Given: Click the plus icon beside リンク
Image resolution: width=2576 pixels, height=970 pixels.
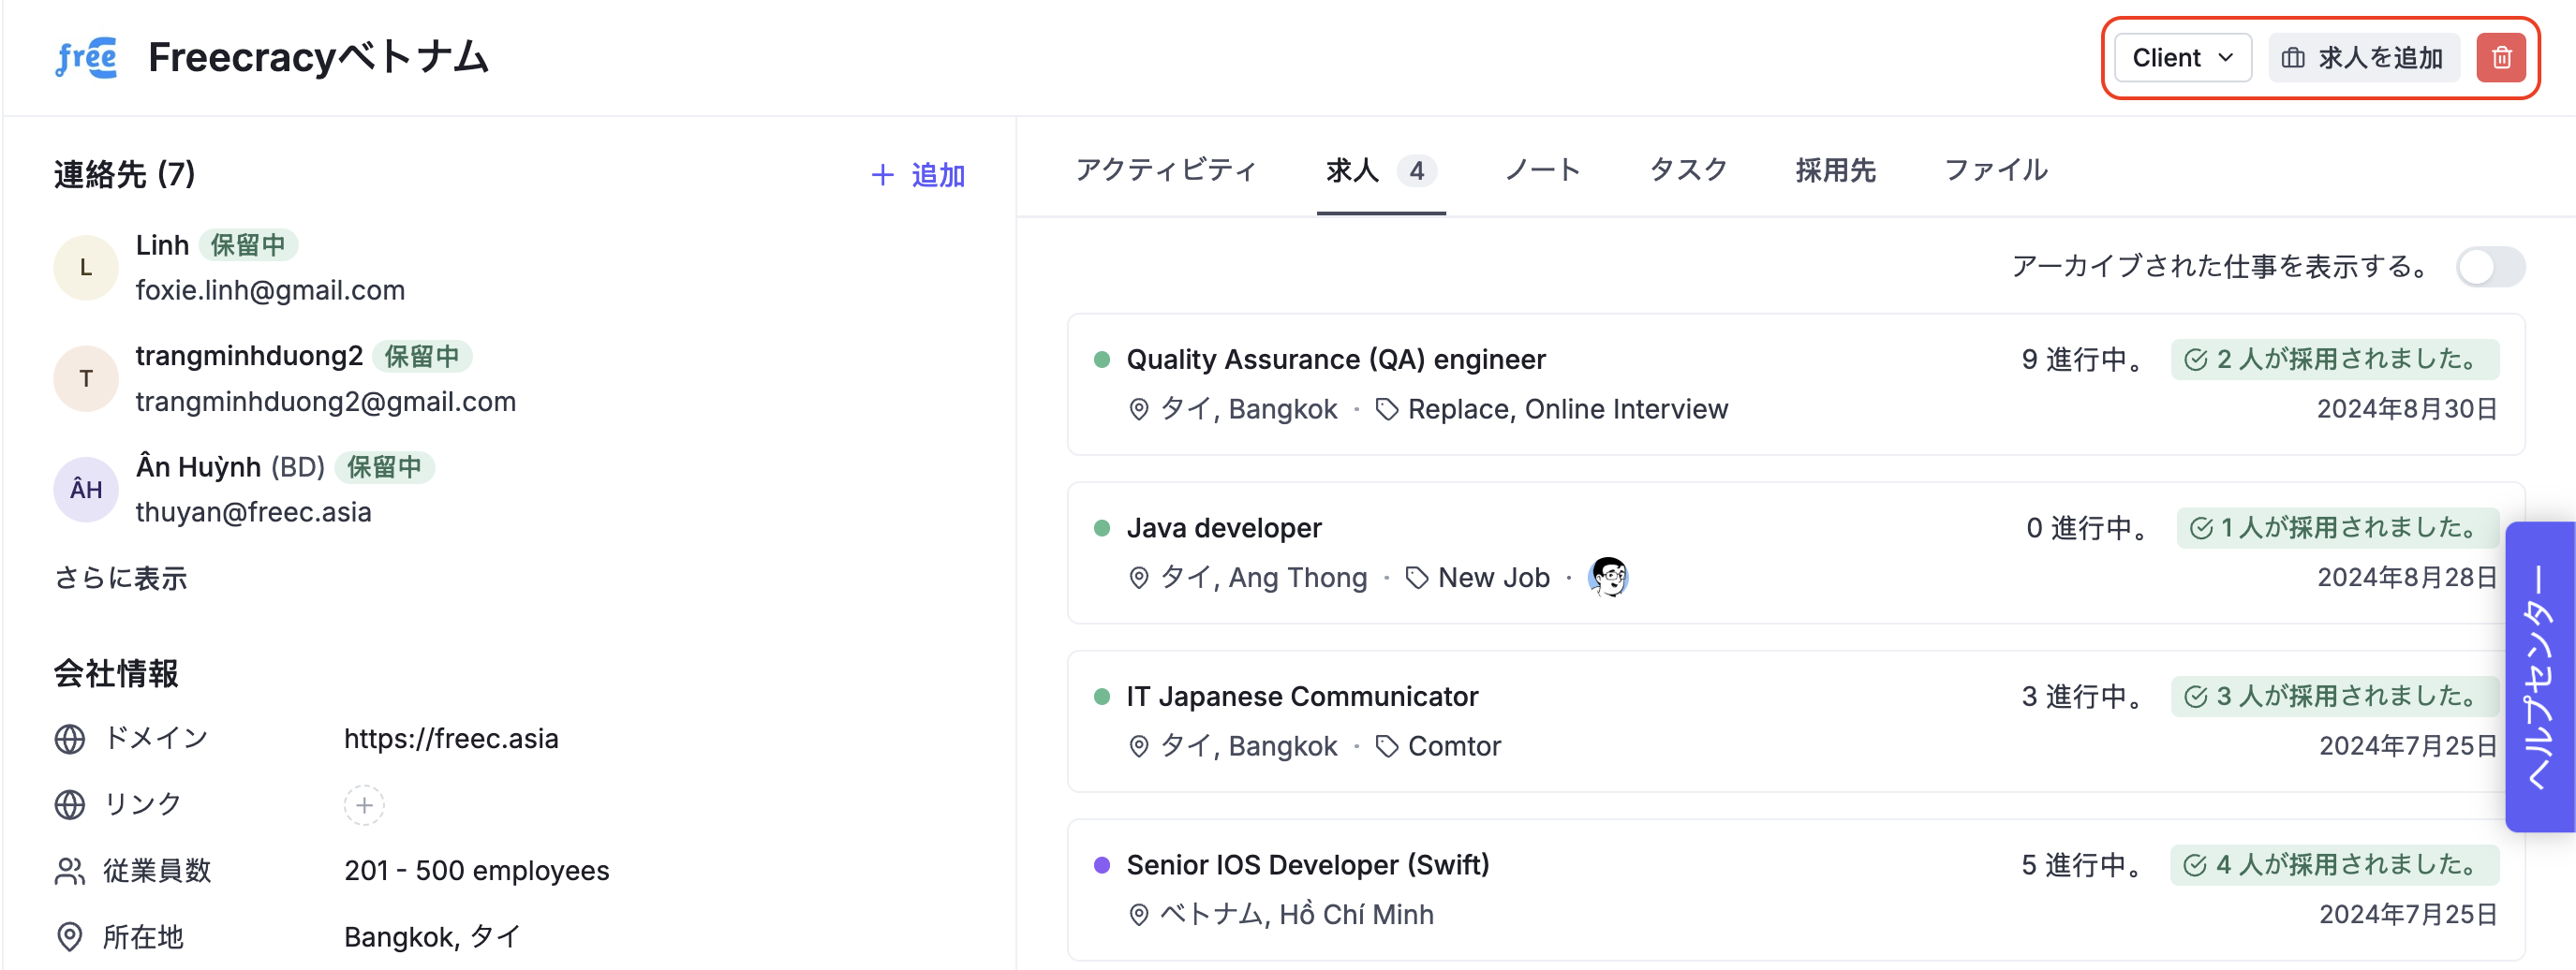Looking at the screenshot, I should [x=364, y=805].
